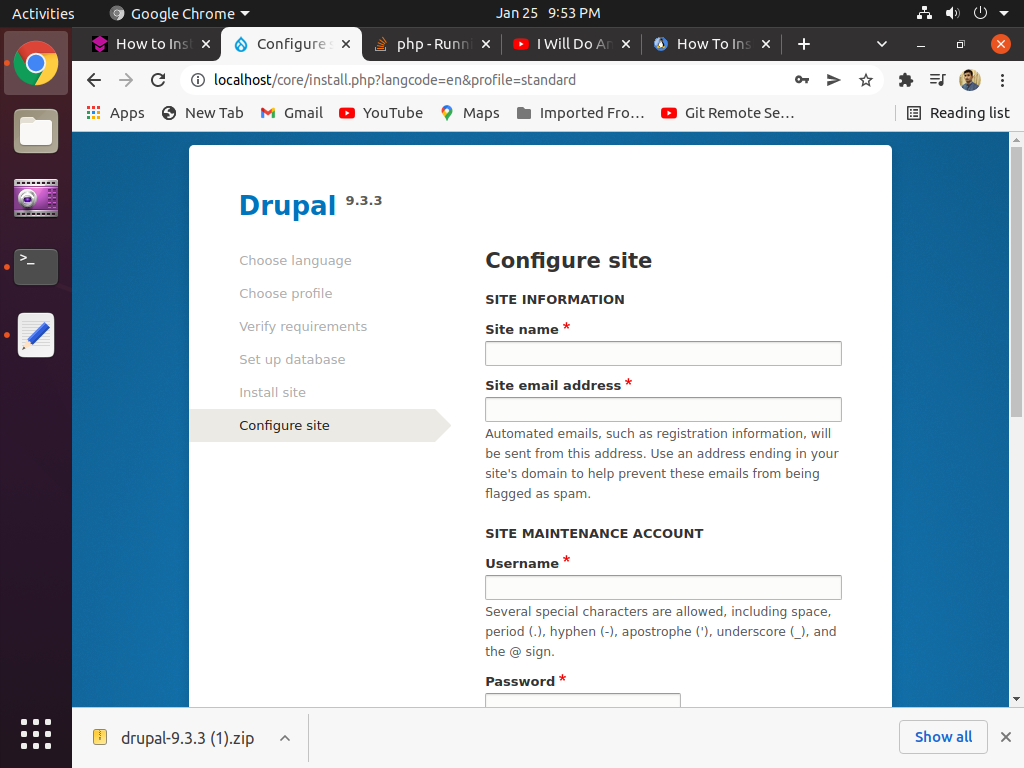
Task: Open the system menu arrow in top bar
Action: coord(1004,13)
